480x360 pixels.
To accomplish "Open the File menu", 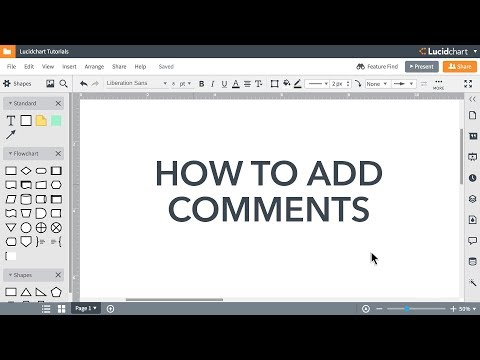I will (x=11, y=67).
